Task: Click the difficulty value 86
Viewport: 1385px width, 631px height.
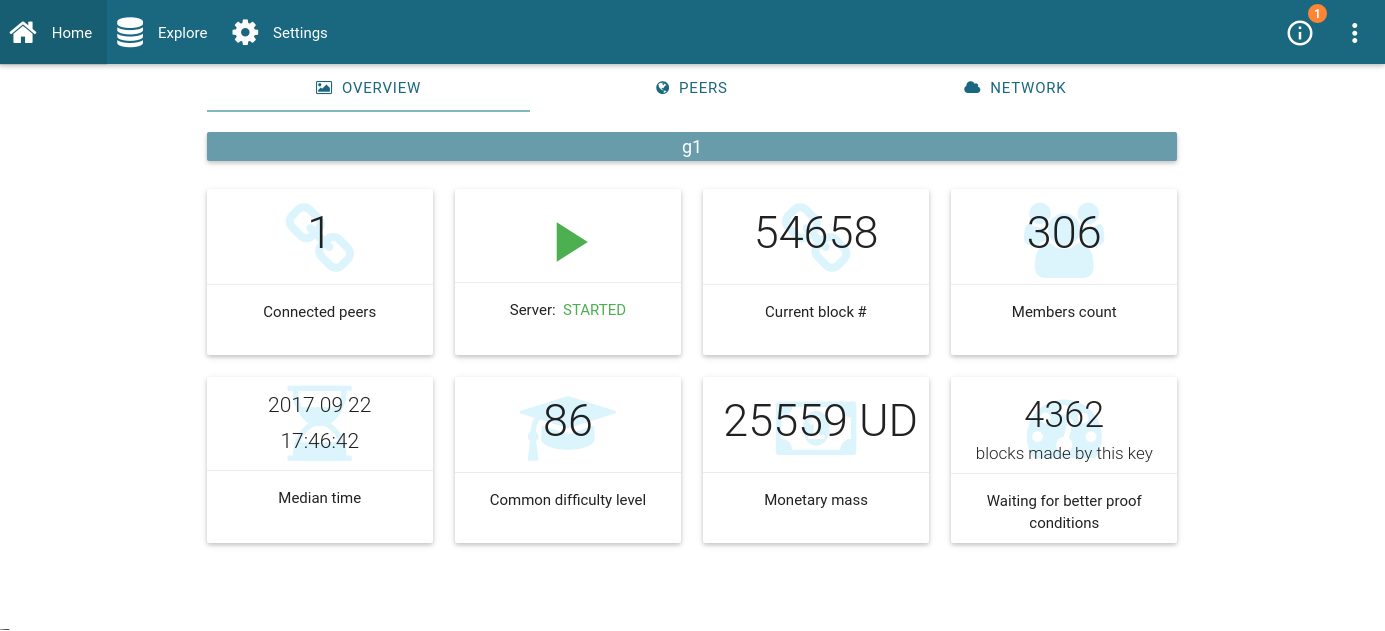Action: point(568,421)
